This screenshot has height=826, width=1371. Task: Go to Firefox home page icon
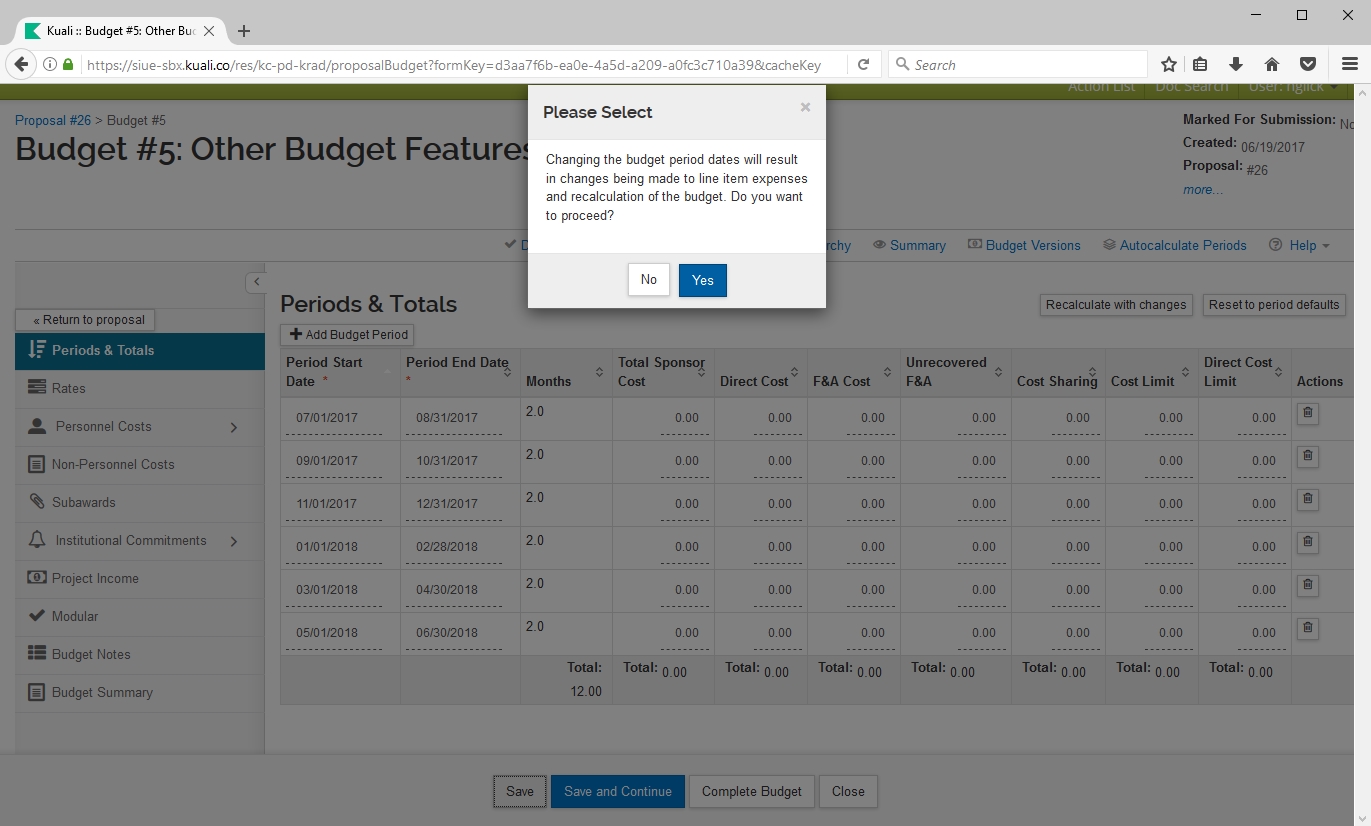1272,65
